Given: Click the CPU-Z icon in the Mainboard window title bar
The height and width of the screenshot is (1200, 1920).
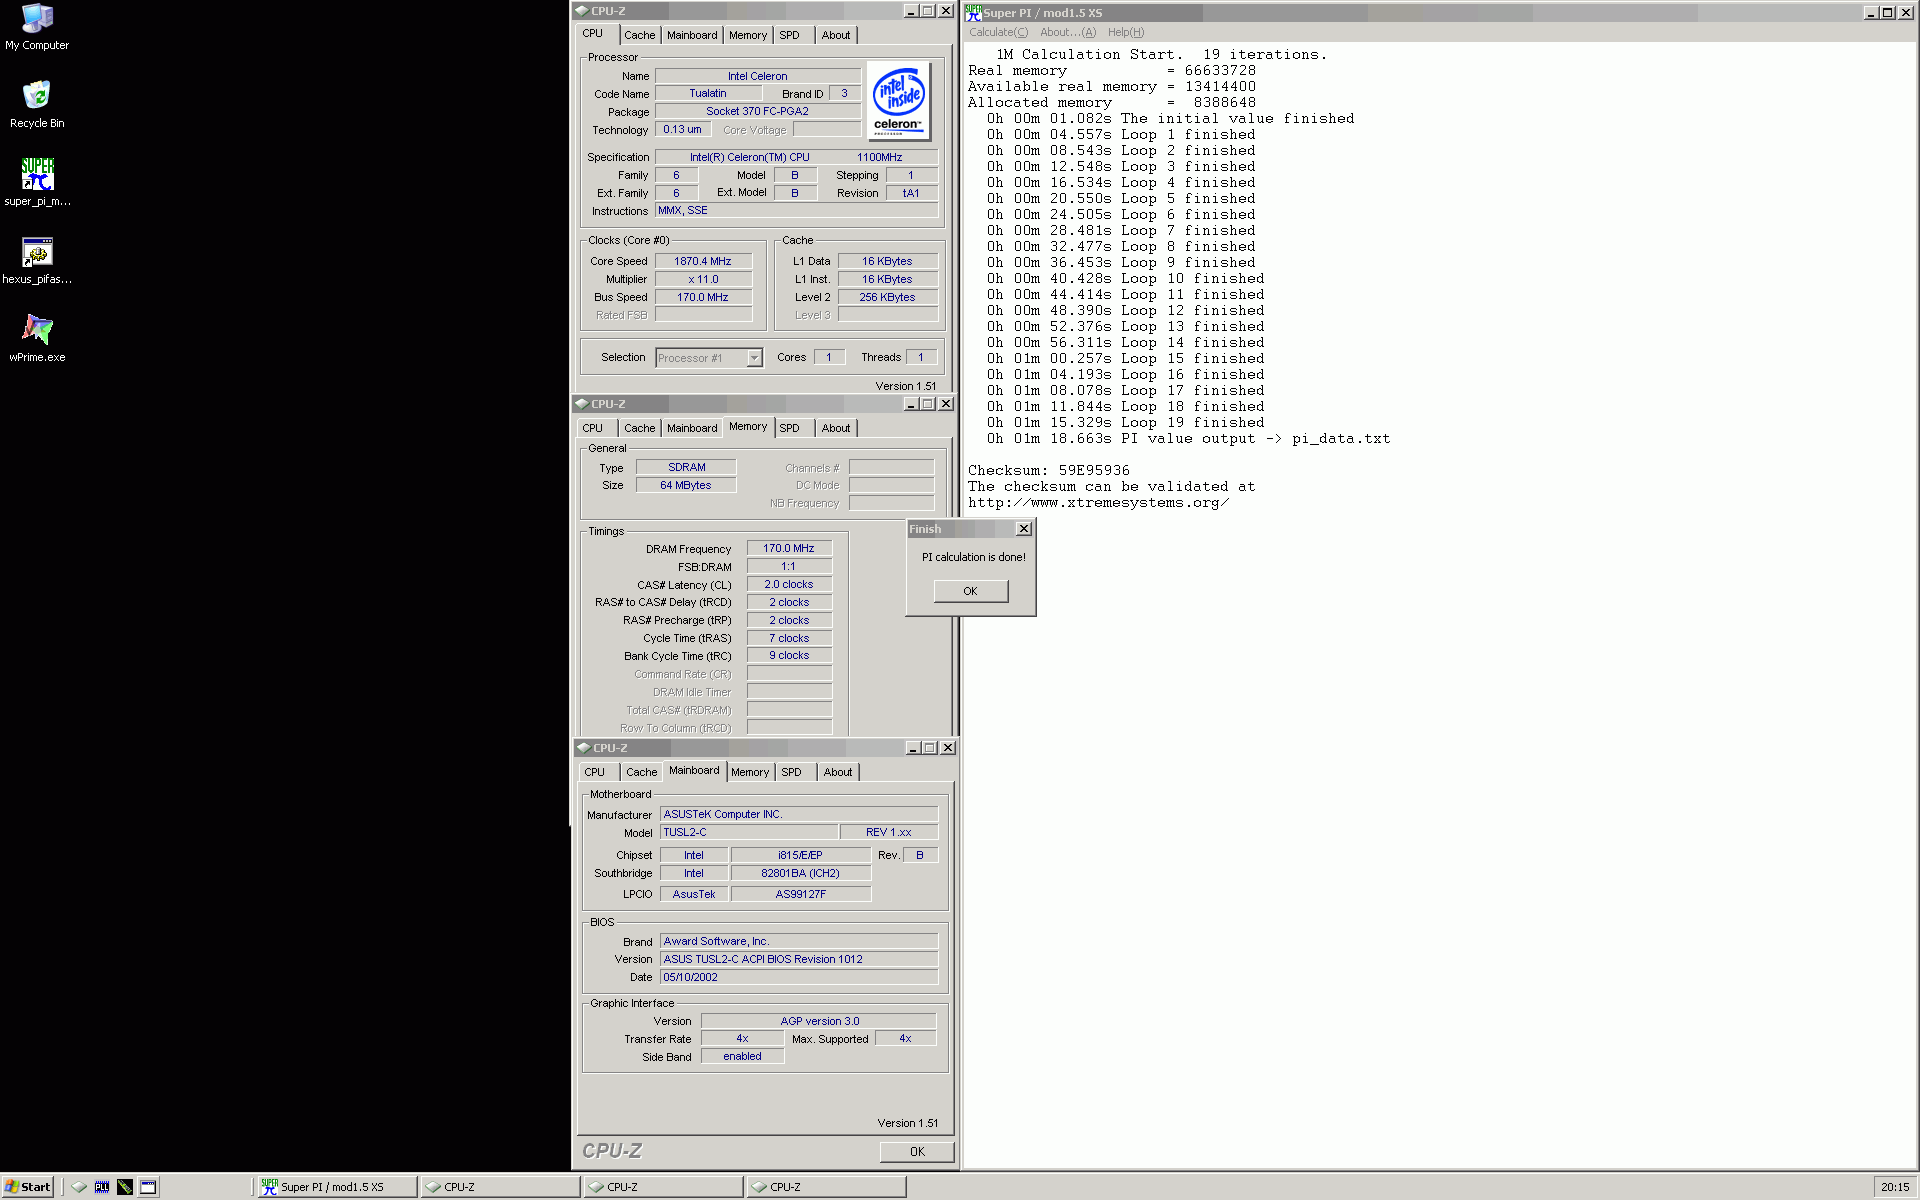Looking at the screenshot, I should pyautogui.click(x=583, y=748).
